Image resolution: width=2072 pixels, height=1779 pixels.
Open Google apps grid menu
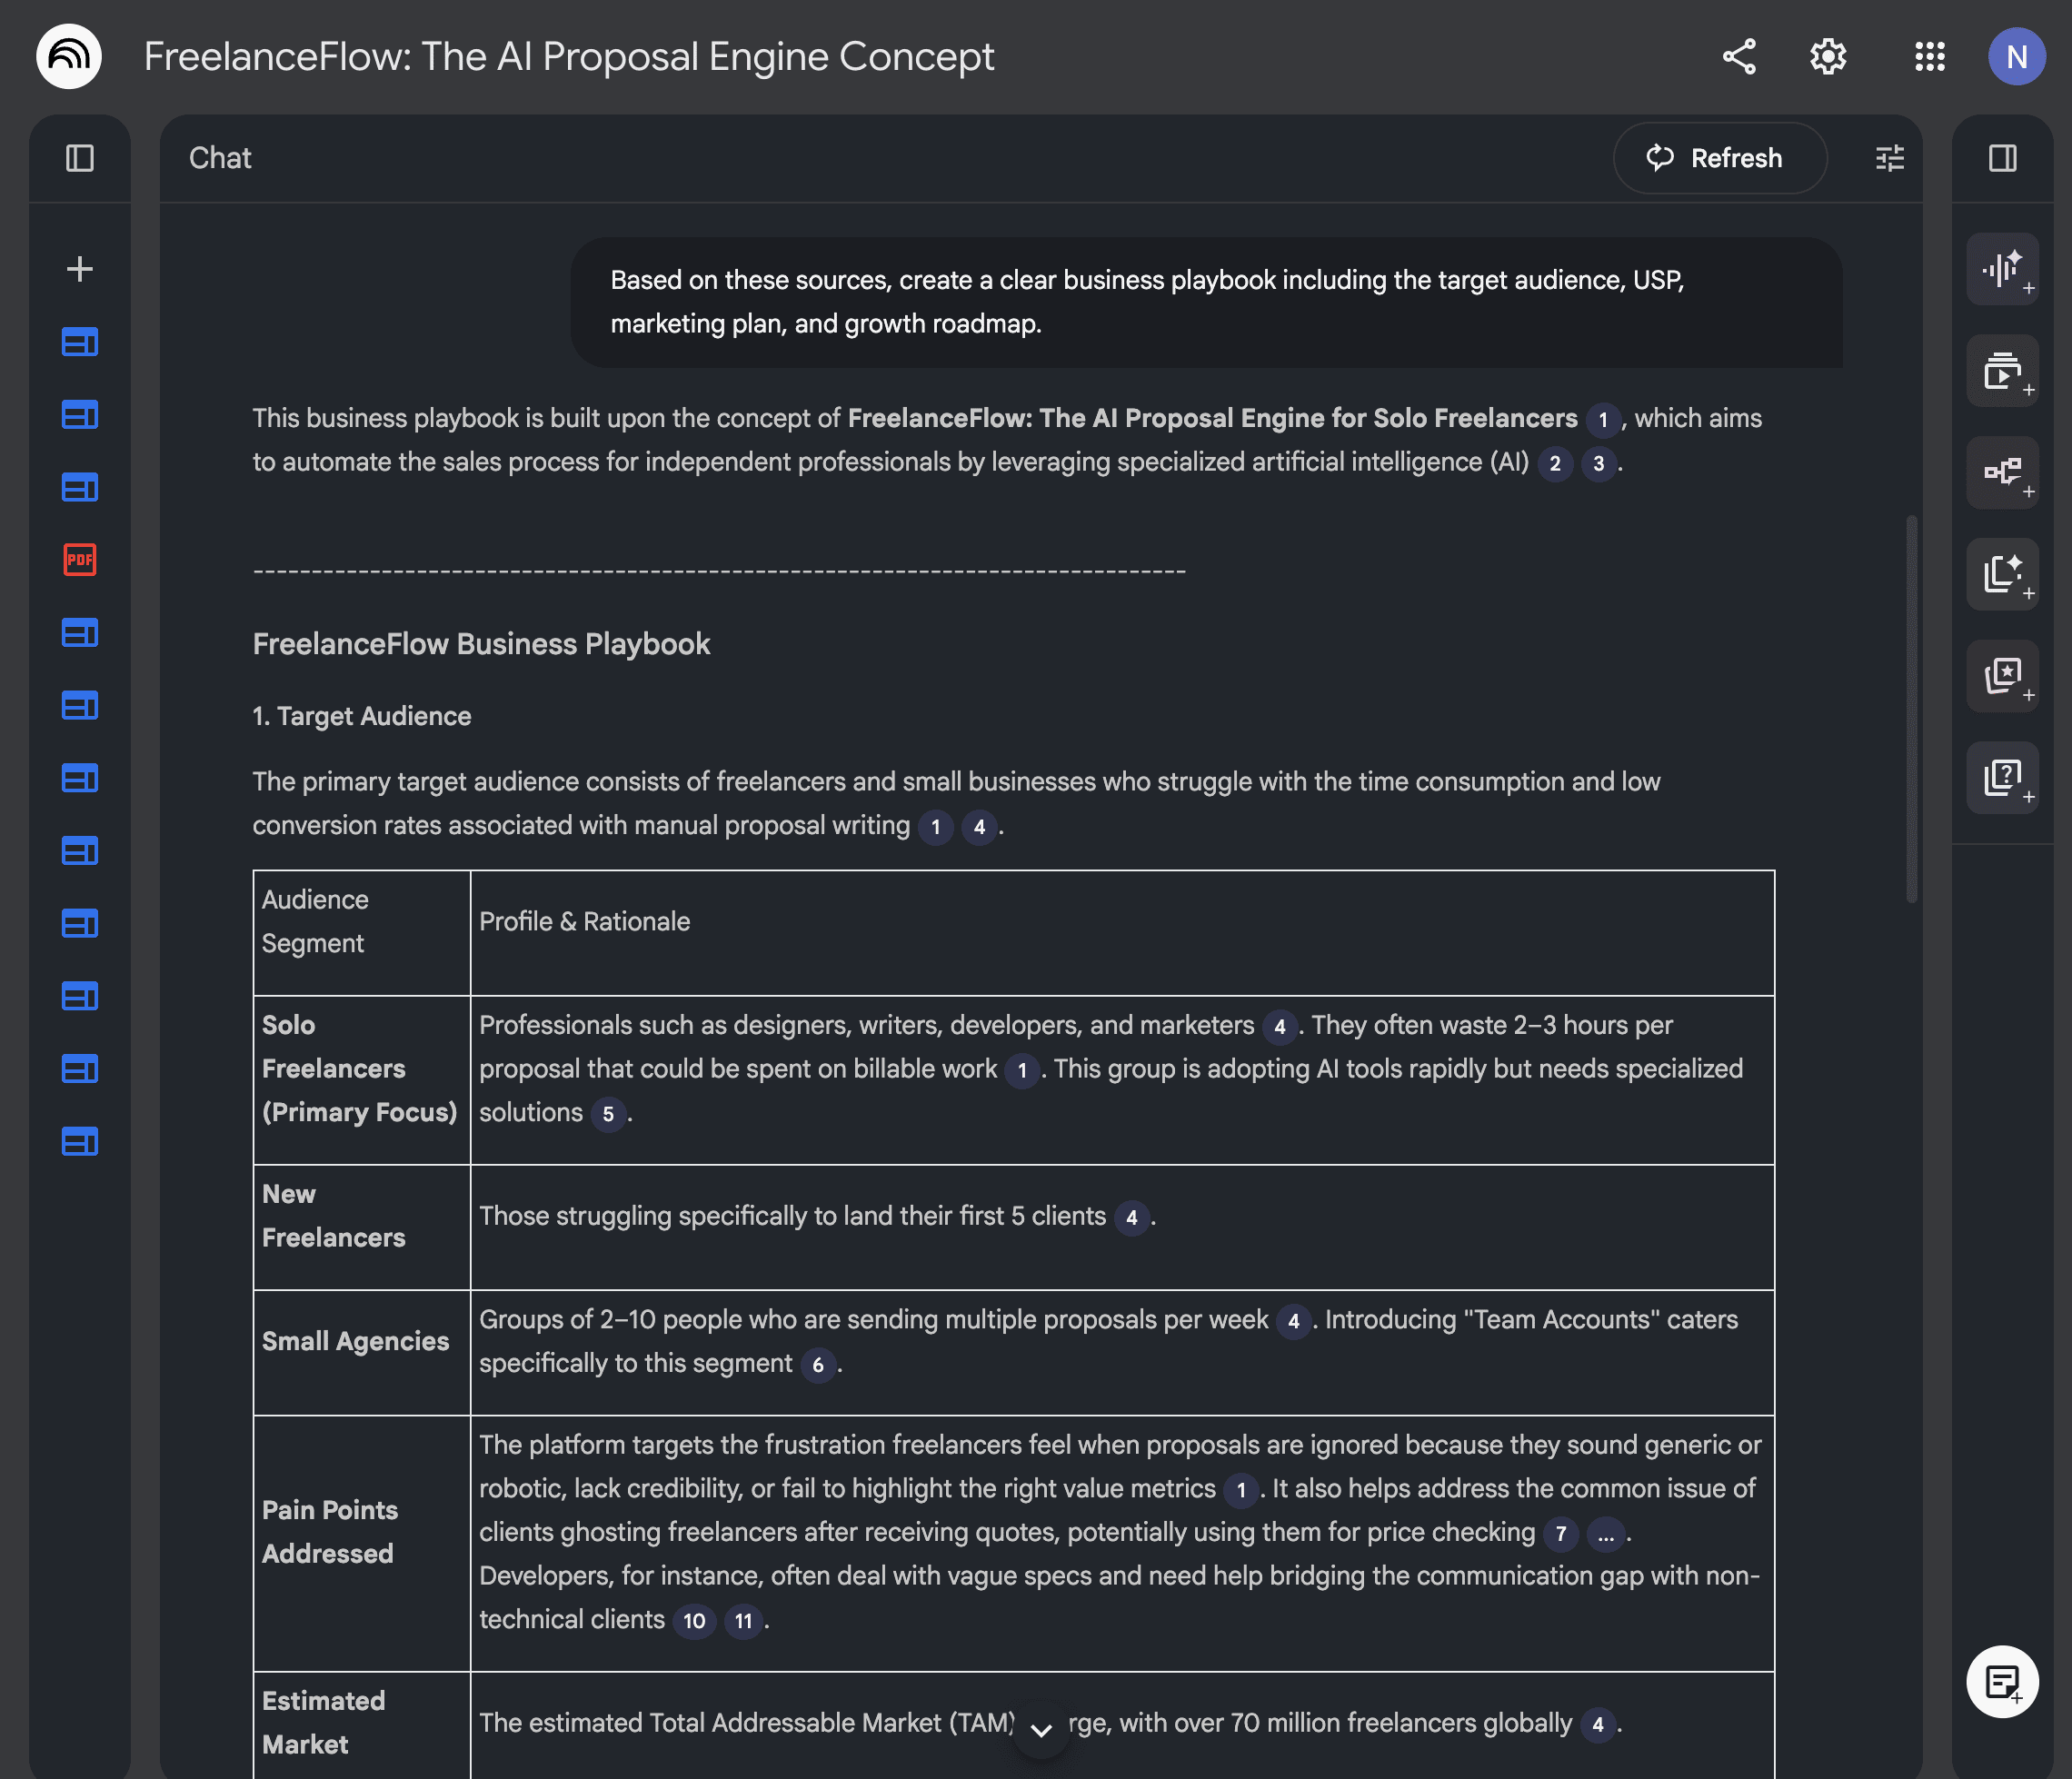click(1929, 57)
